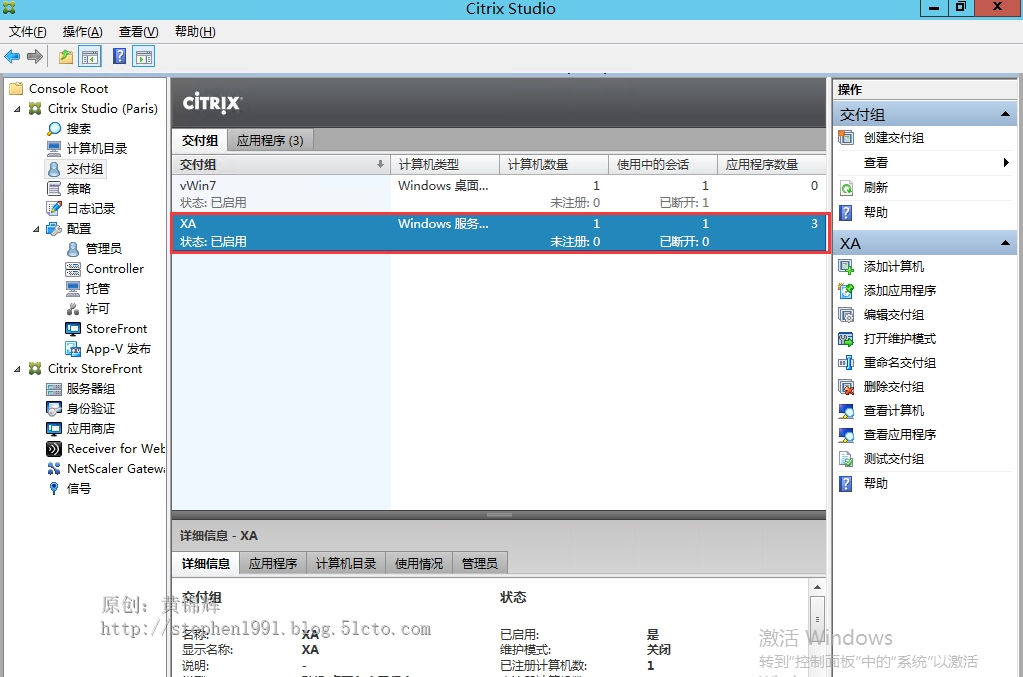1023x677 pixels.
Task: Open the App-V 发布 tree node
Action: pyautogui.click(x=117, y=349)
